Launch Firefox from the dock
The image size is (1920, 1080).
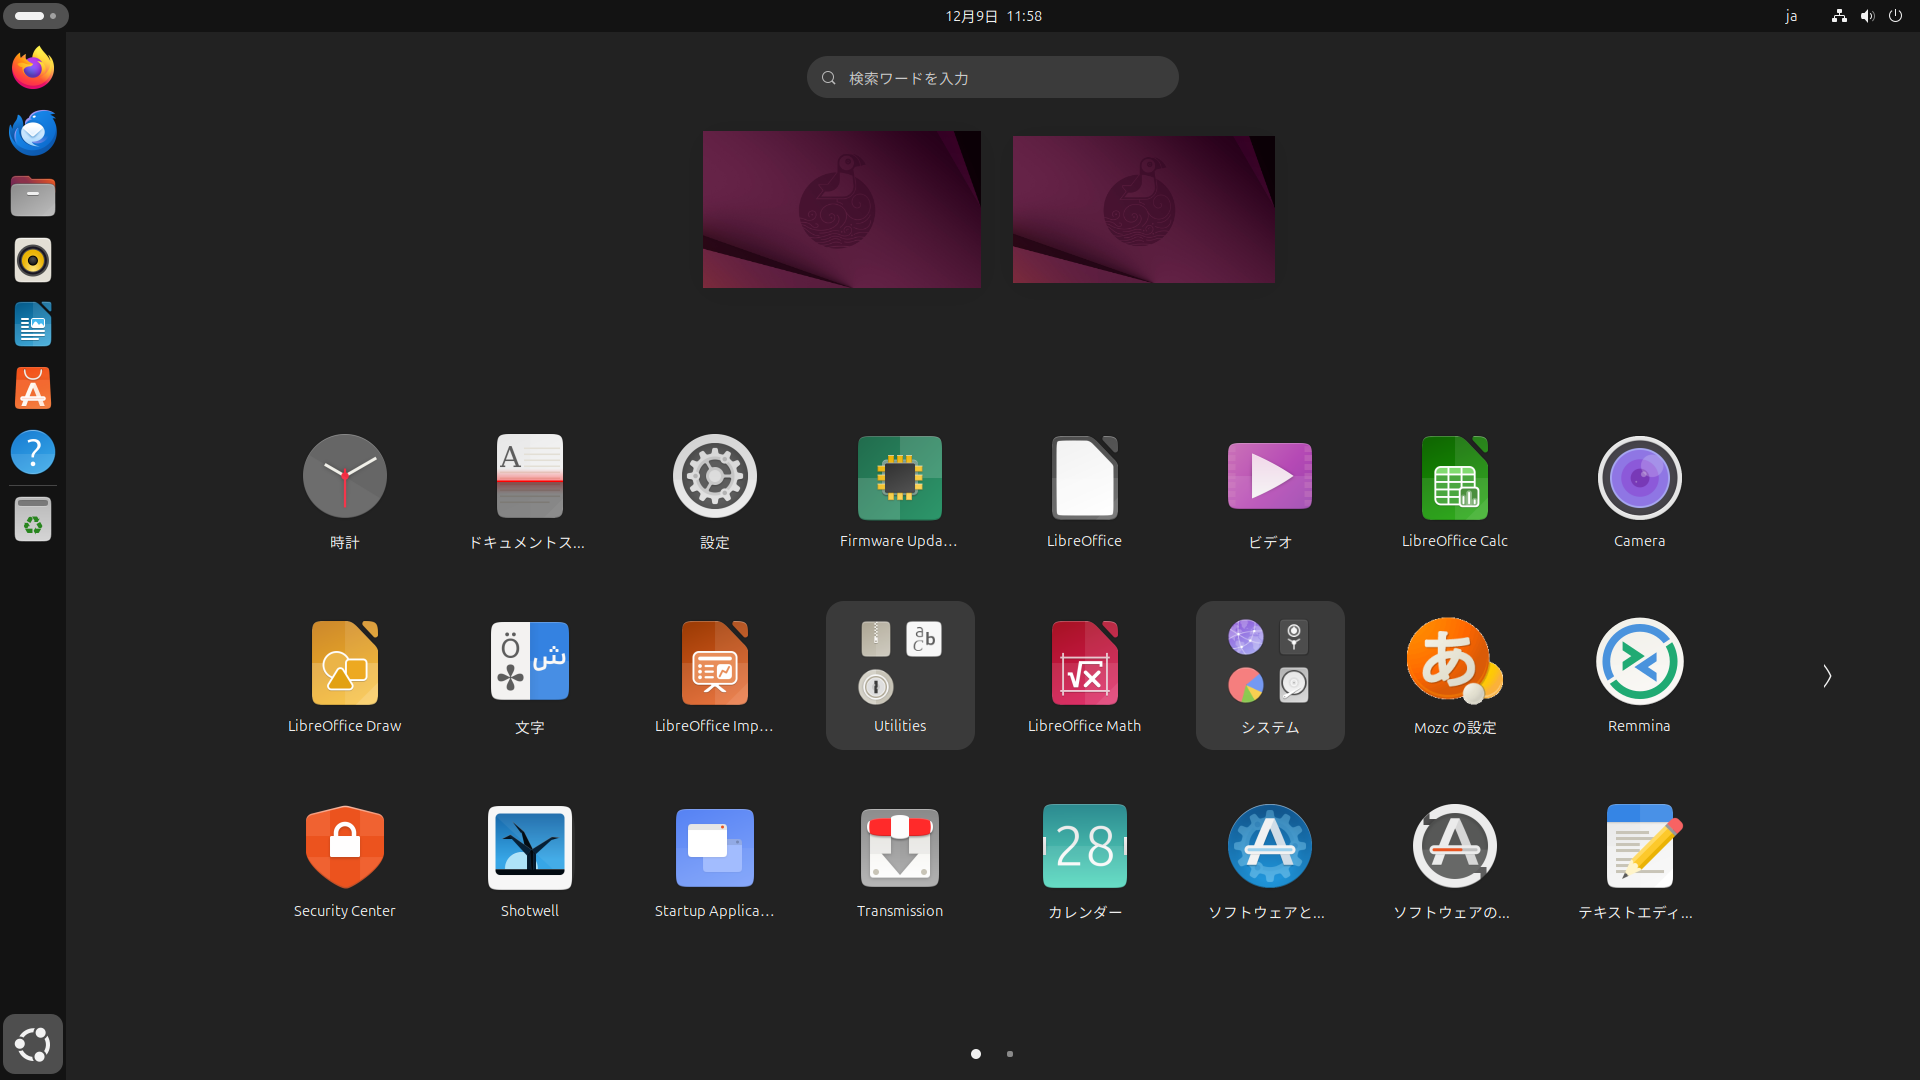tap(33, 67)
